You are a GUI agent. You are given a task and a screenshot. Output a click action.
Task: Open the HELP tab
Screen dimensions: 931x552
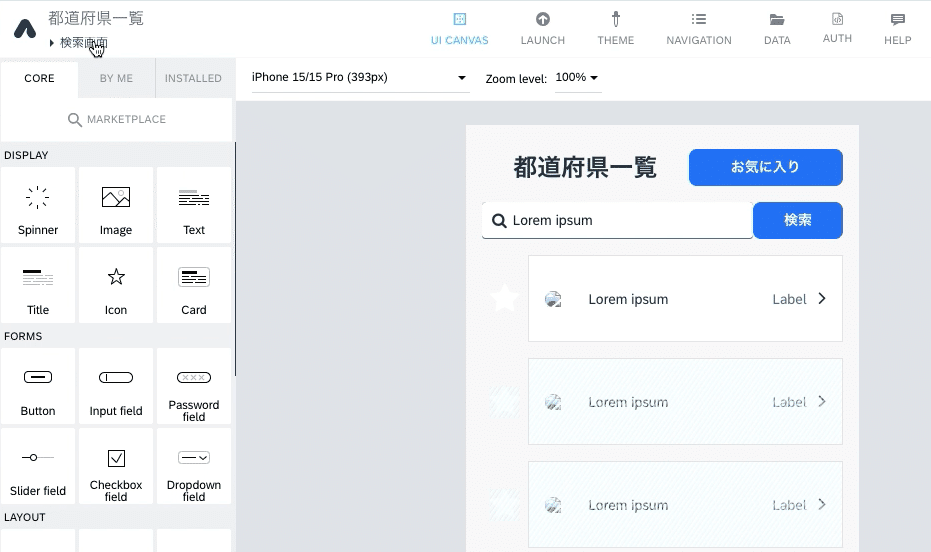(x=898, y=29)
